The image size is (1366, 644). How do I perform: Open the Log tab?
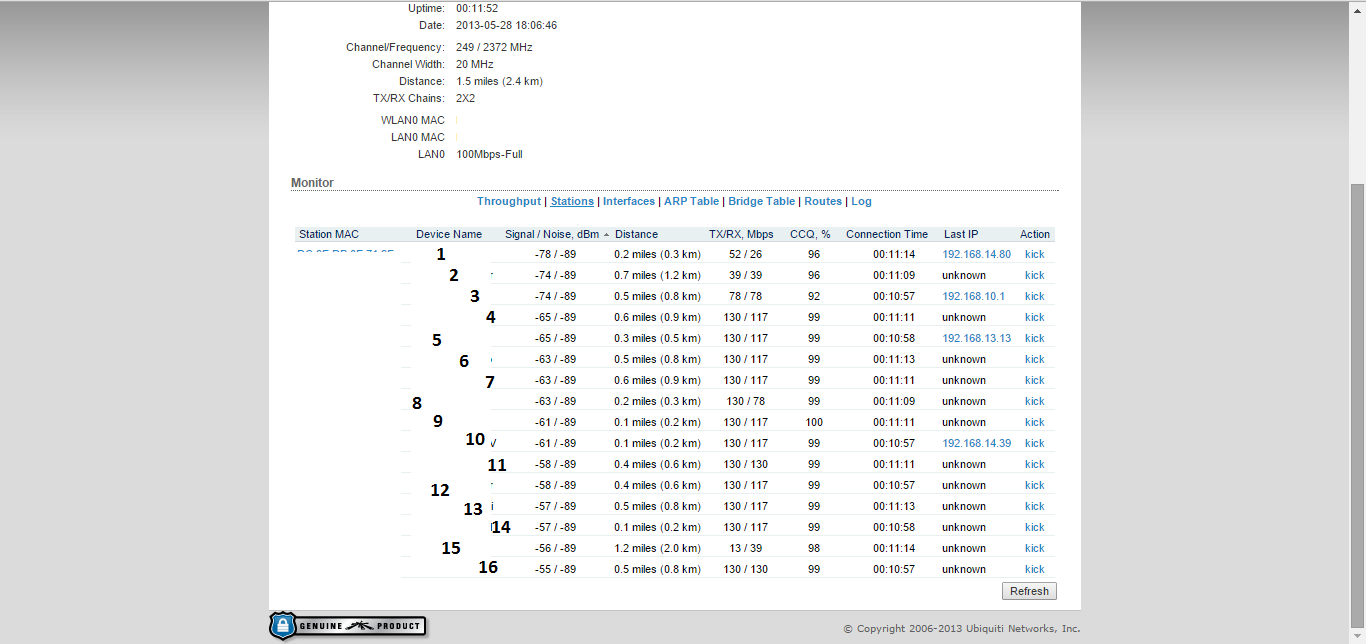(861, 201)
